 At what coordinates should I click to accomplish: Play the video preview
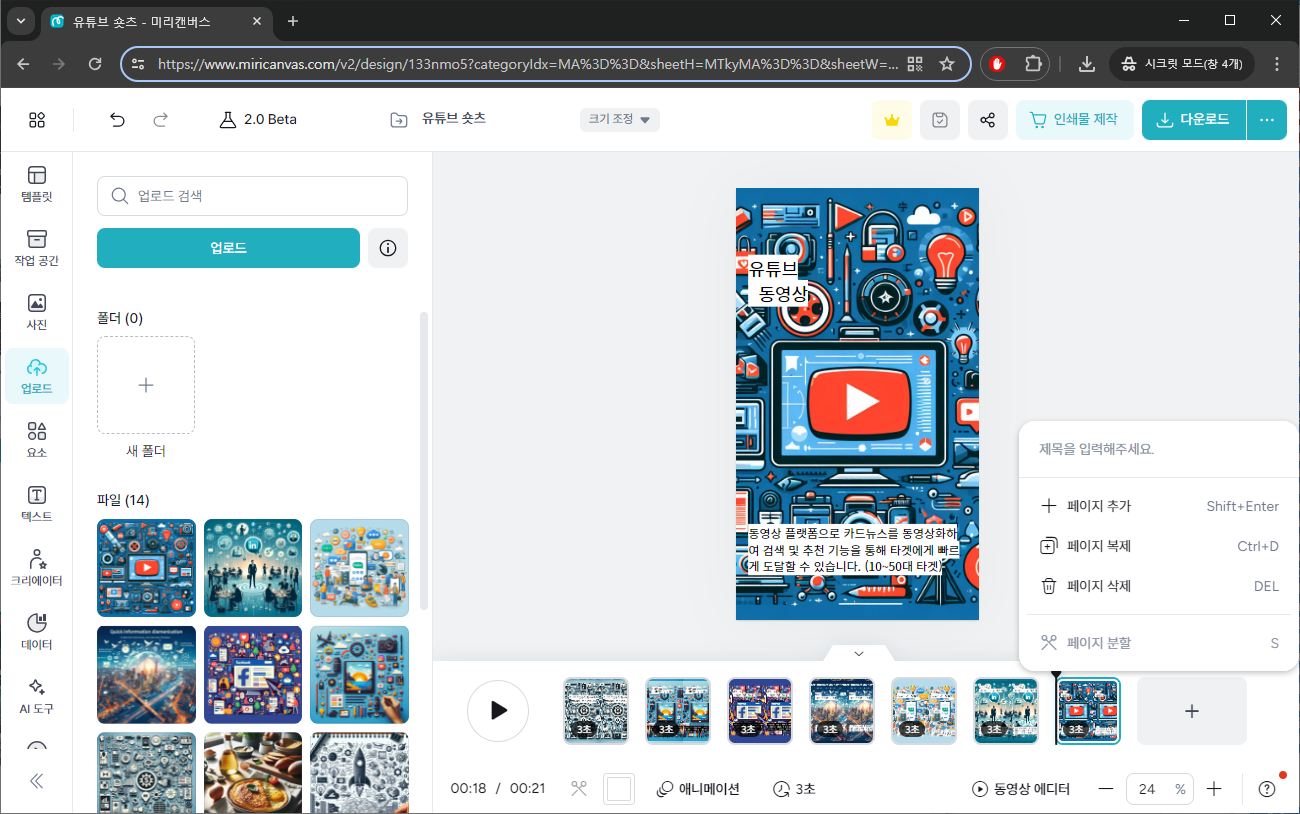click(498, 711)
